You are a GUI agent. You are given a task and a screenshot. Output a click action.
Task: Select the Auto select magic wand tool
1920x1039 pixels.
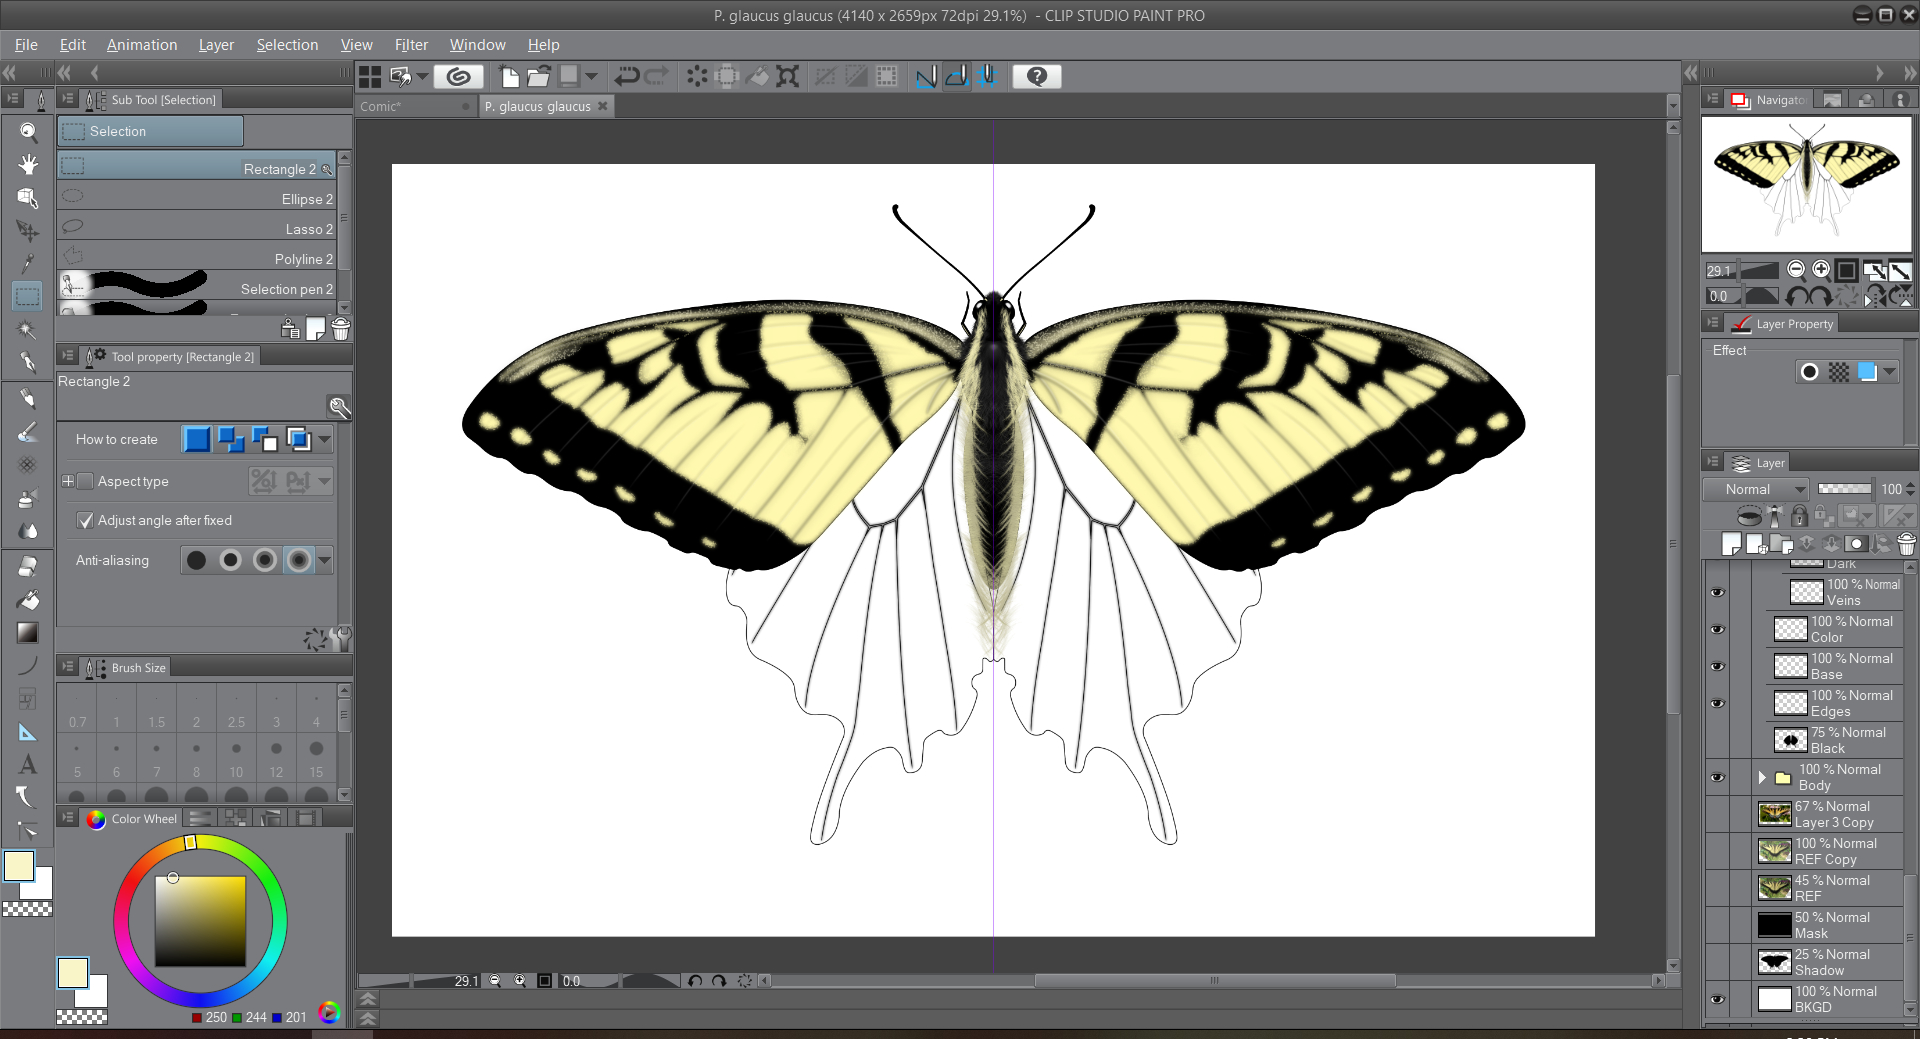pos(28,329)
